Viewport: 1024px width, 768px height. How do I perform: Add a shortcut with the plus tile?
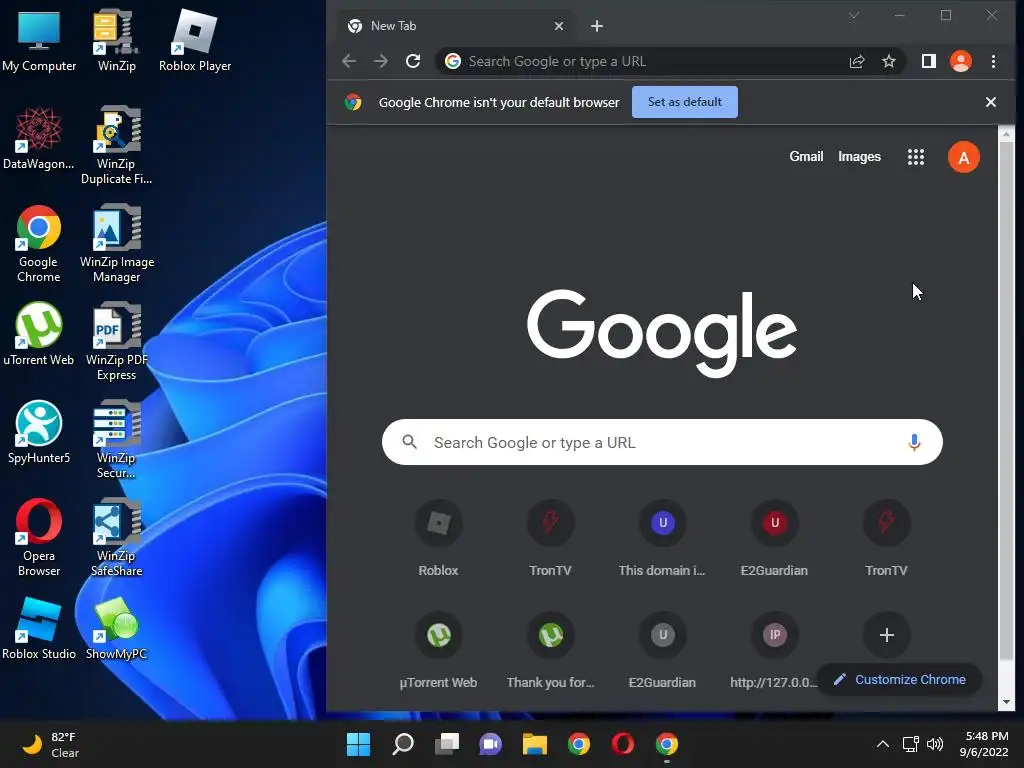(886, 635)
